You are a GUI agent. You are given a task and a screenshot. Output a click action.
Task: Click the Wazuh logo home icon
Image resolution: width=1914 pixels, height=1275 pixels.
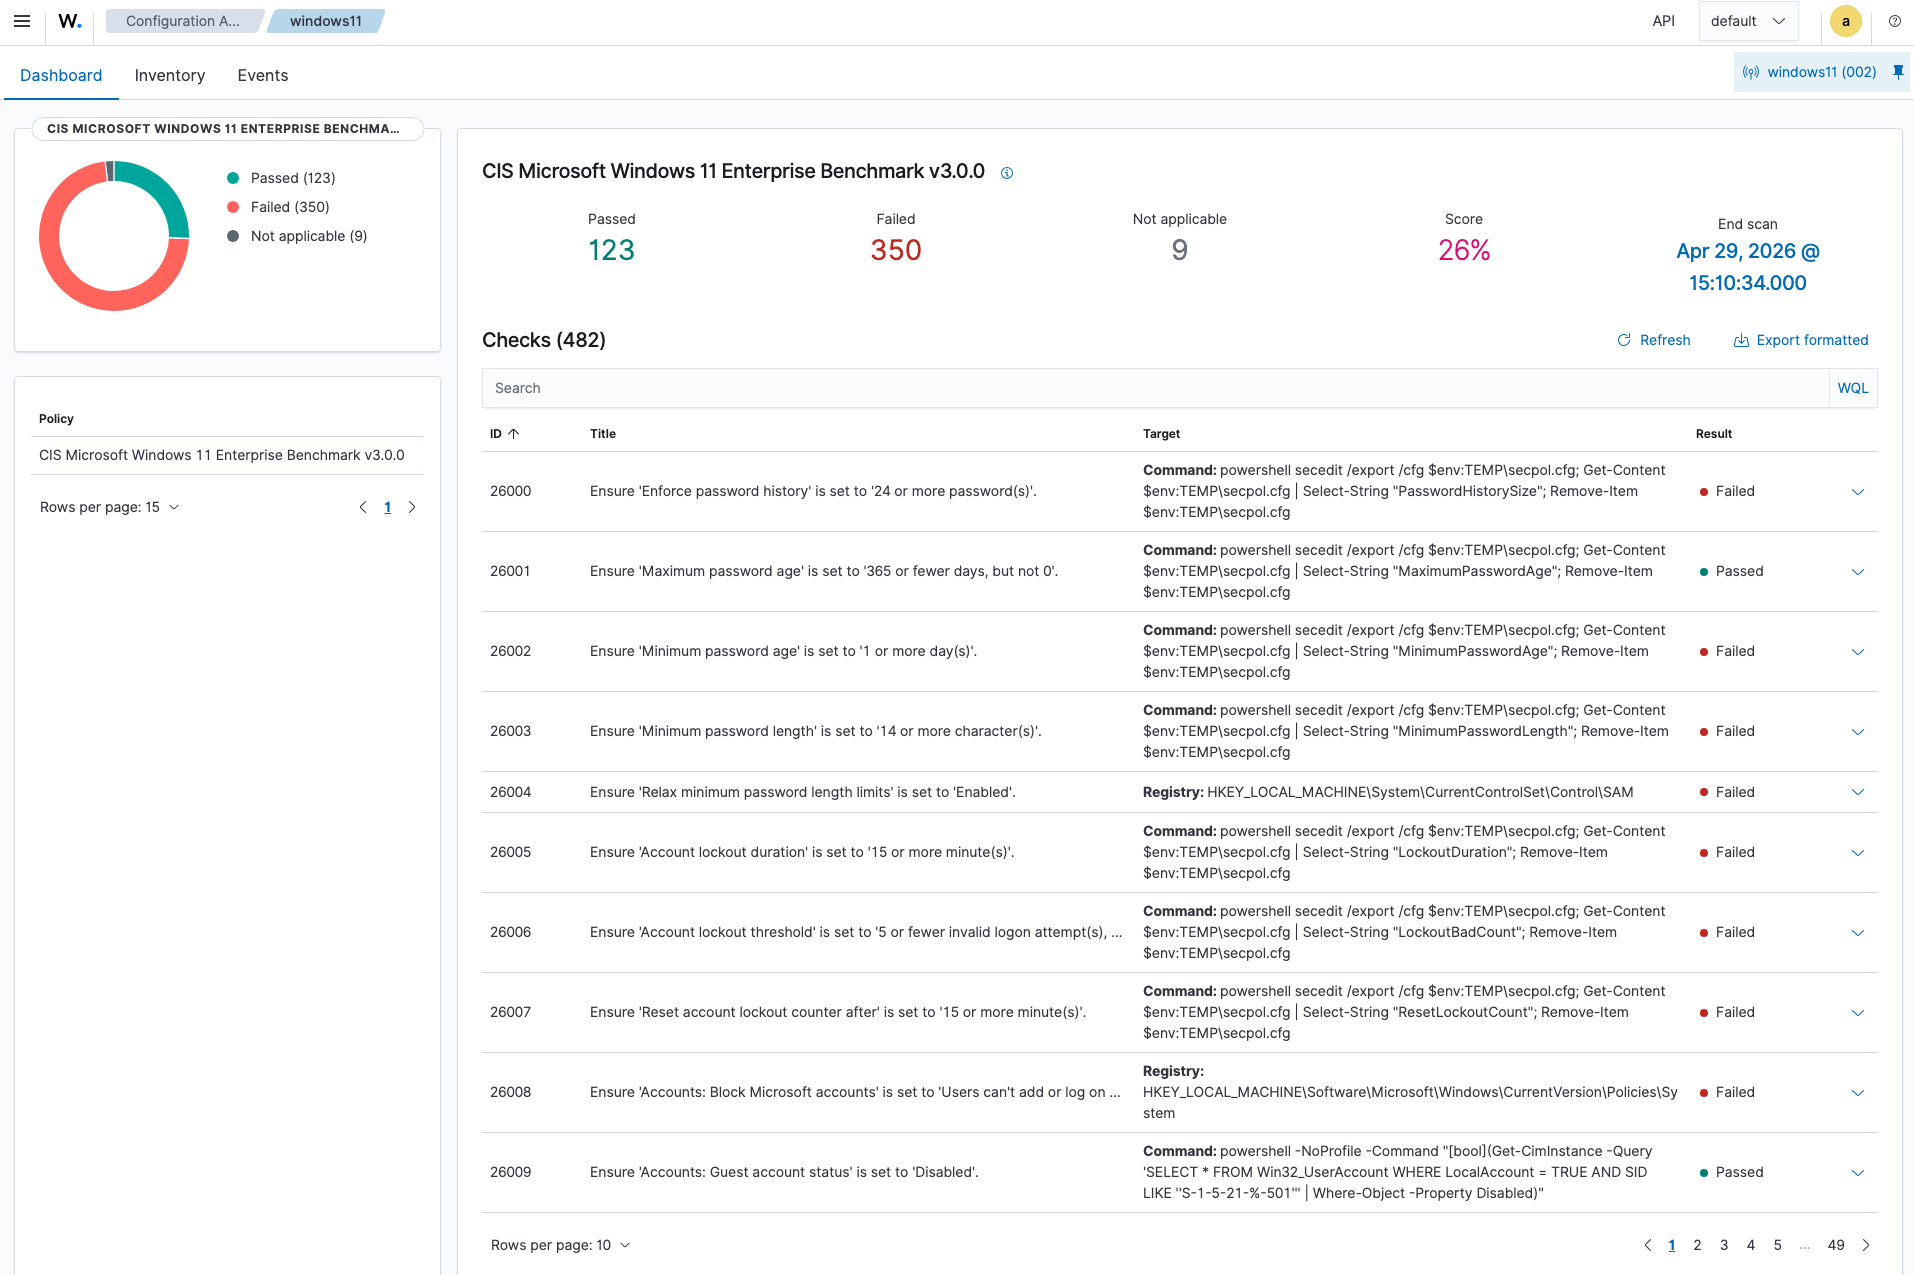70,21
